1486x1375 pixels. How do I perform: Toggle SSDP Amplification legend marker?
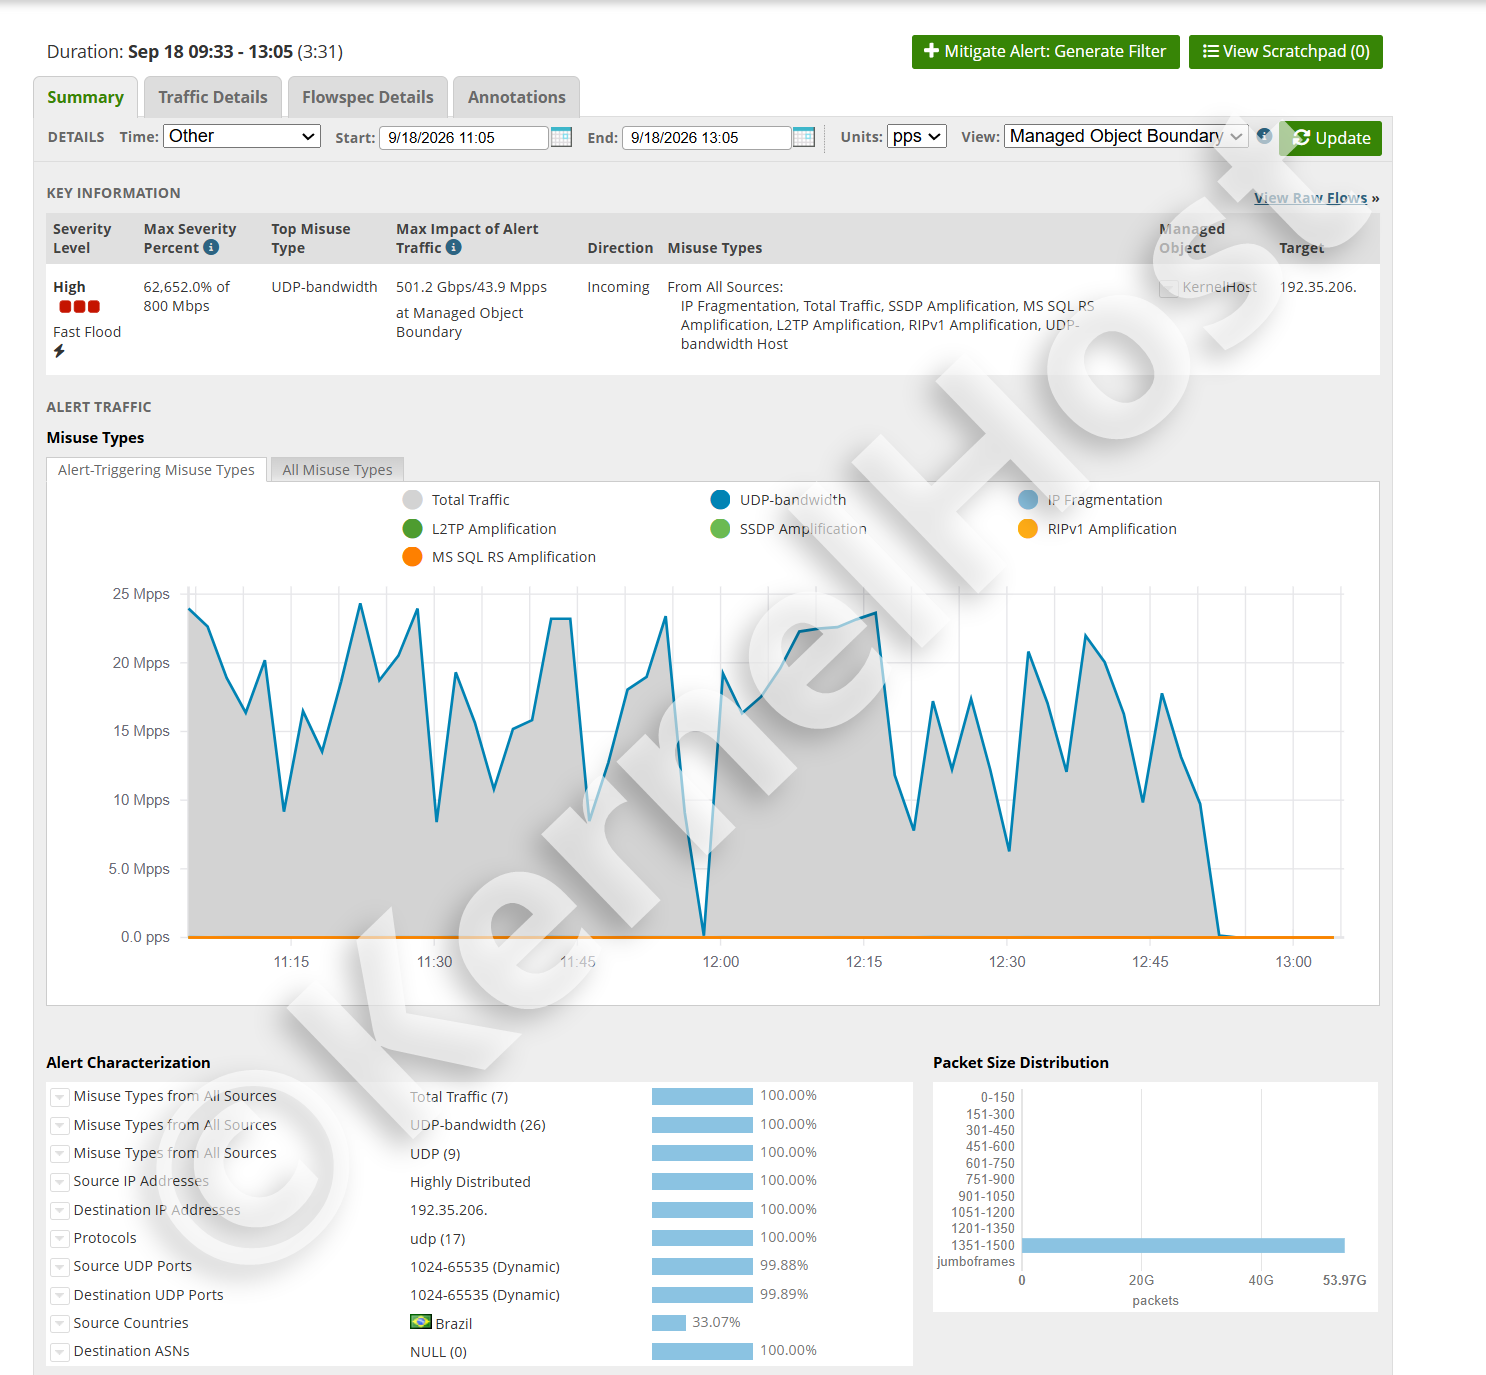720,528
